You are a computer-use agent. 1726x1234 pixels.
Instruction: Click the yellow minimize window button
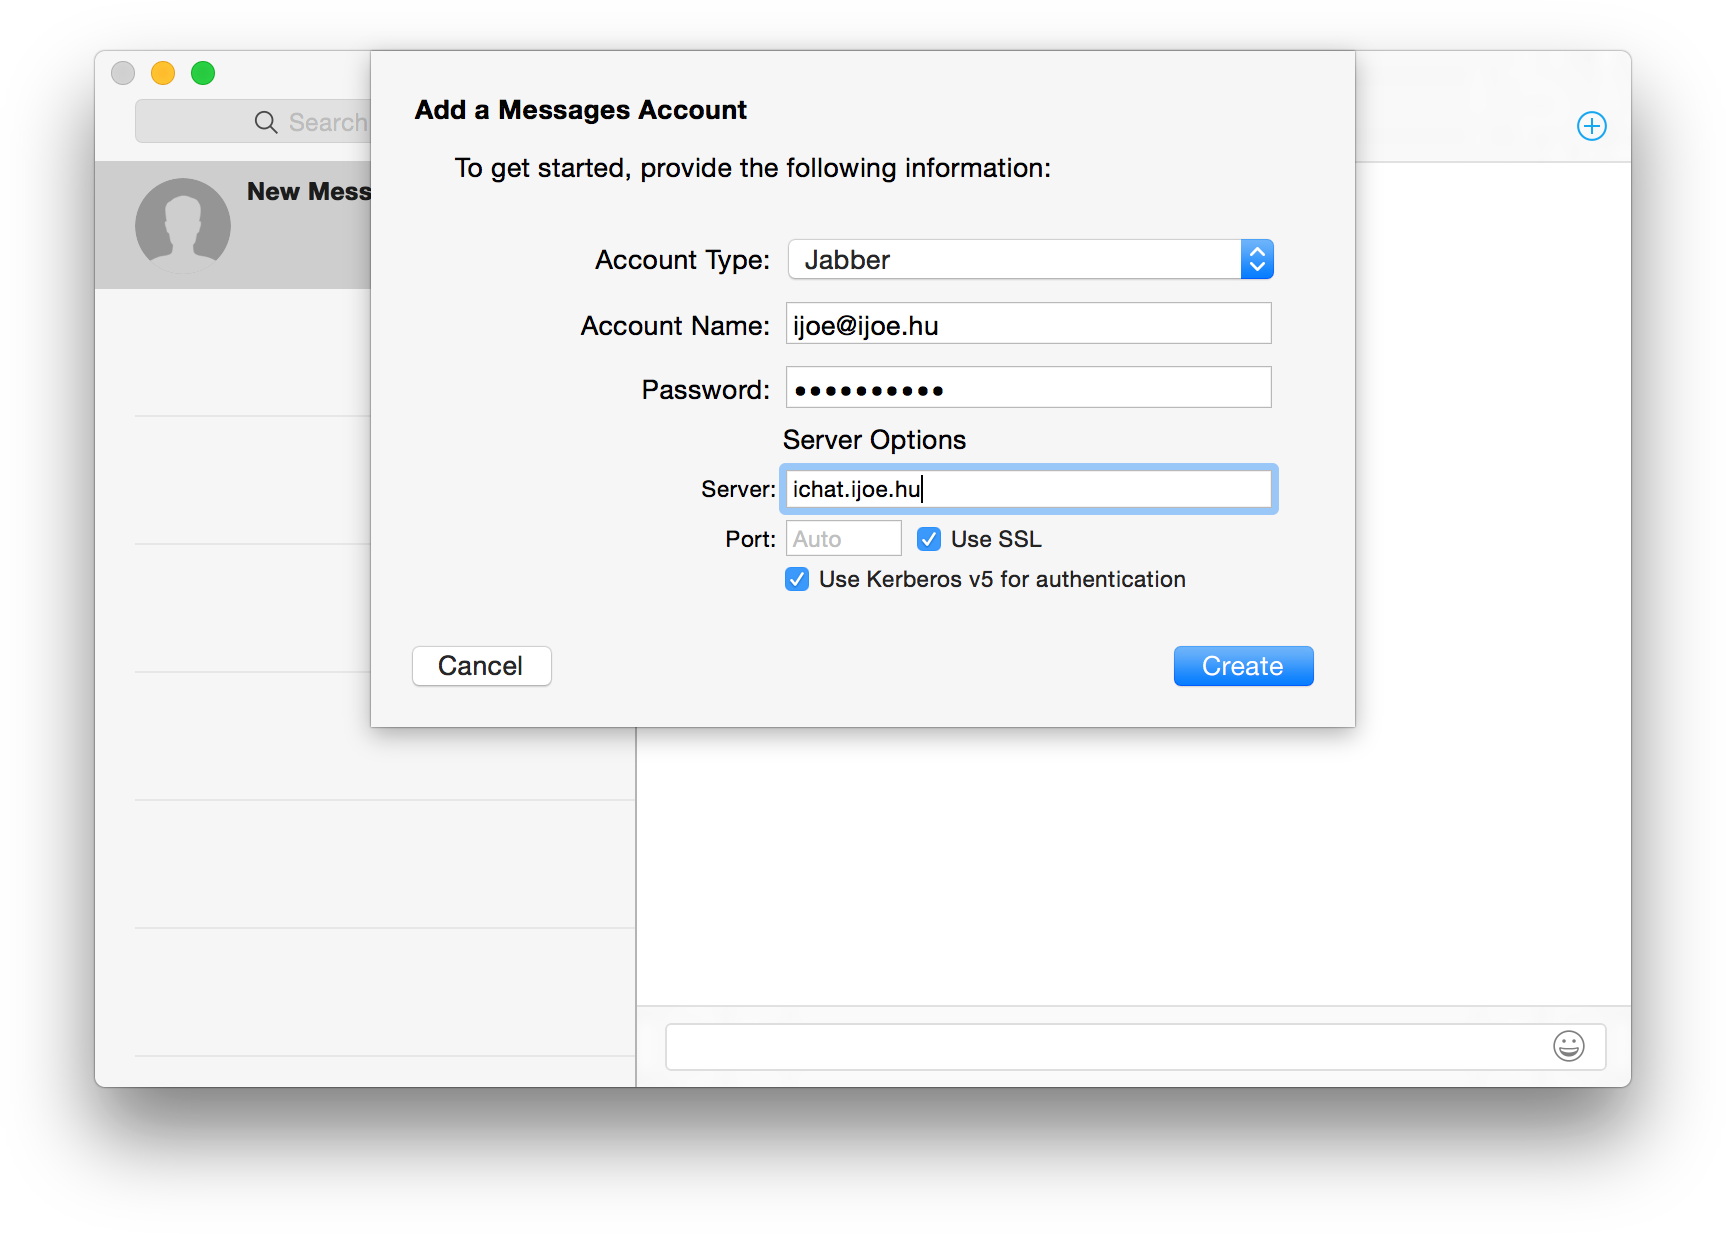coord(163,73)
